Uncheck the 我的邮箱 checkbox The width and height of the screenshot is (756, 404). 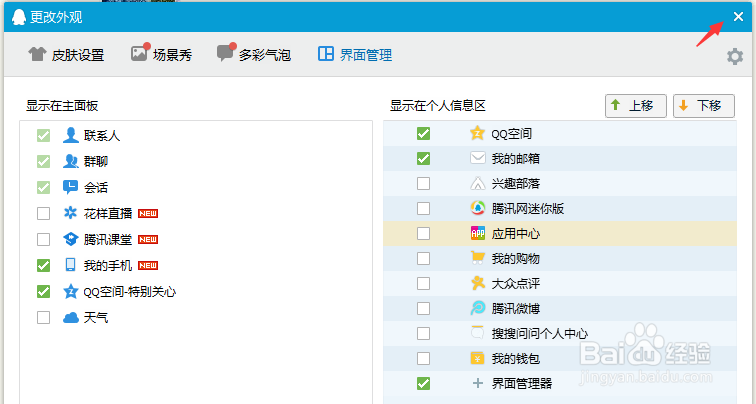click(423, 159)
